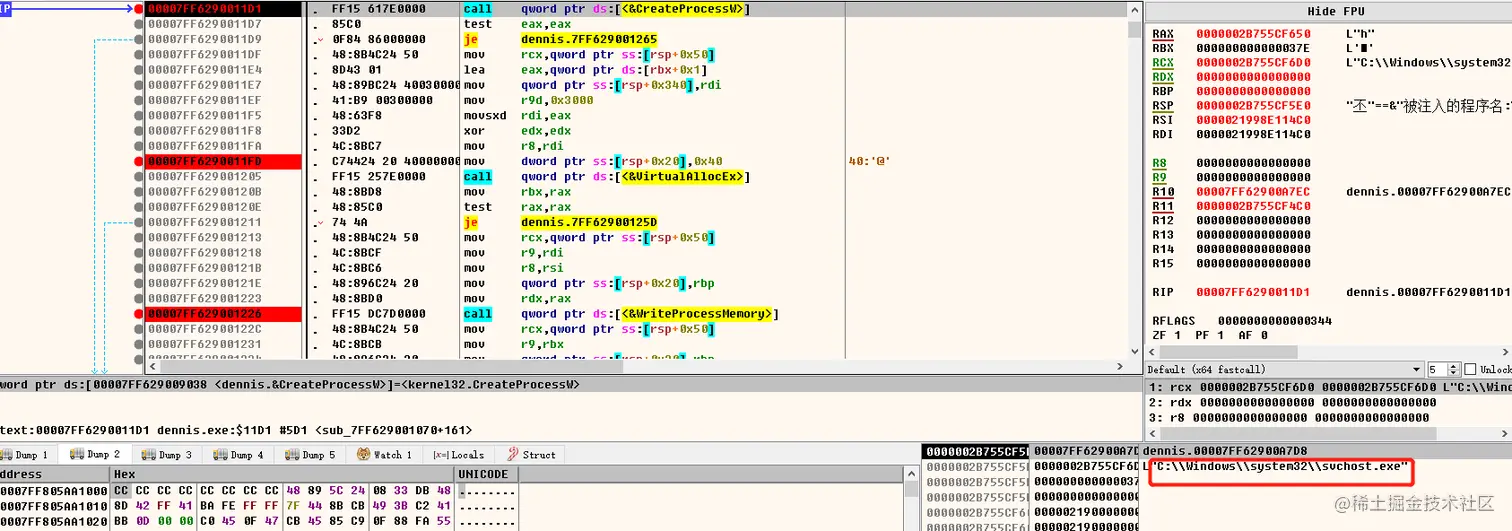Image resolution: width=1512 pixels, height=531 pixels.
Task: Open the Dump 5 tab
Action: pyautogui.click(x=311, y=454)
